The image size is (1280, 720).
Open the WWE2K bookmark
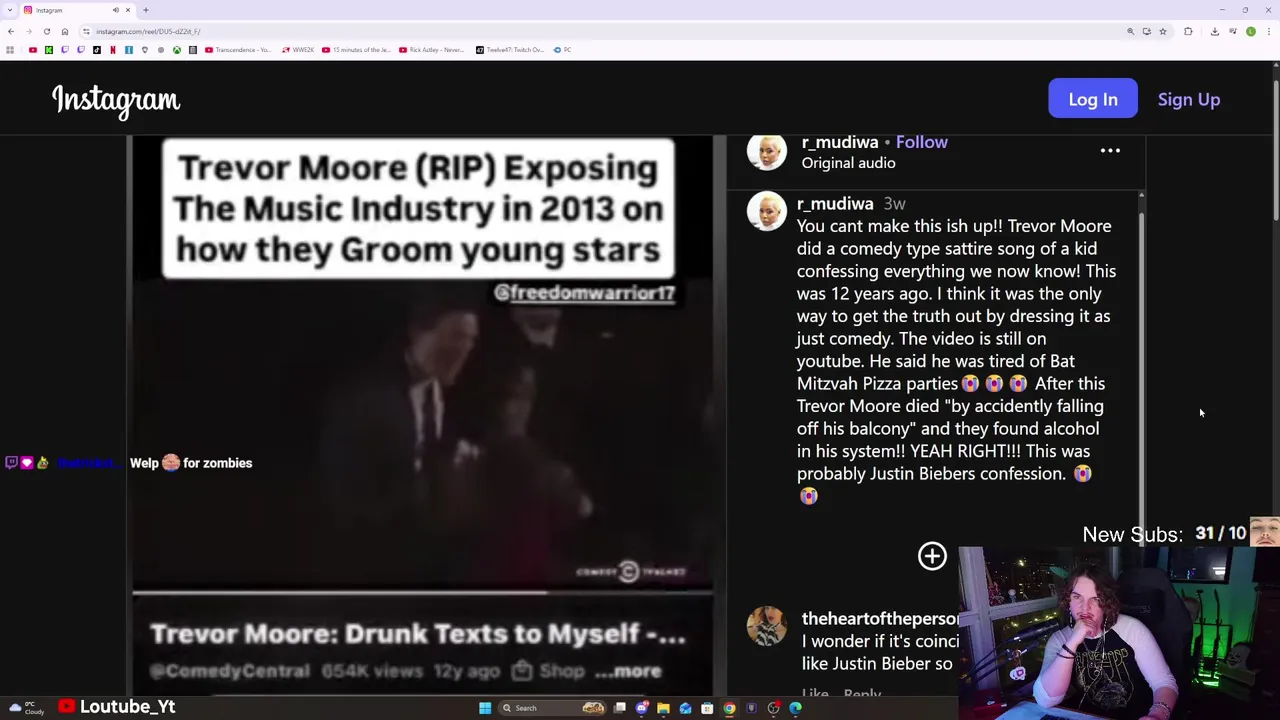[299, 50]
